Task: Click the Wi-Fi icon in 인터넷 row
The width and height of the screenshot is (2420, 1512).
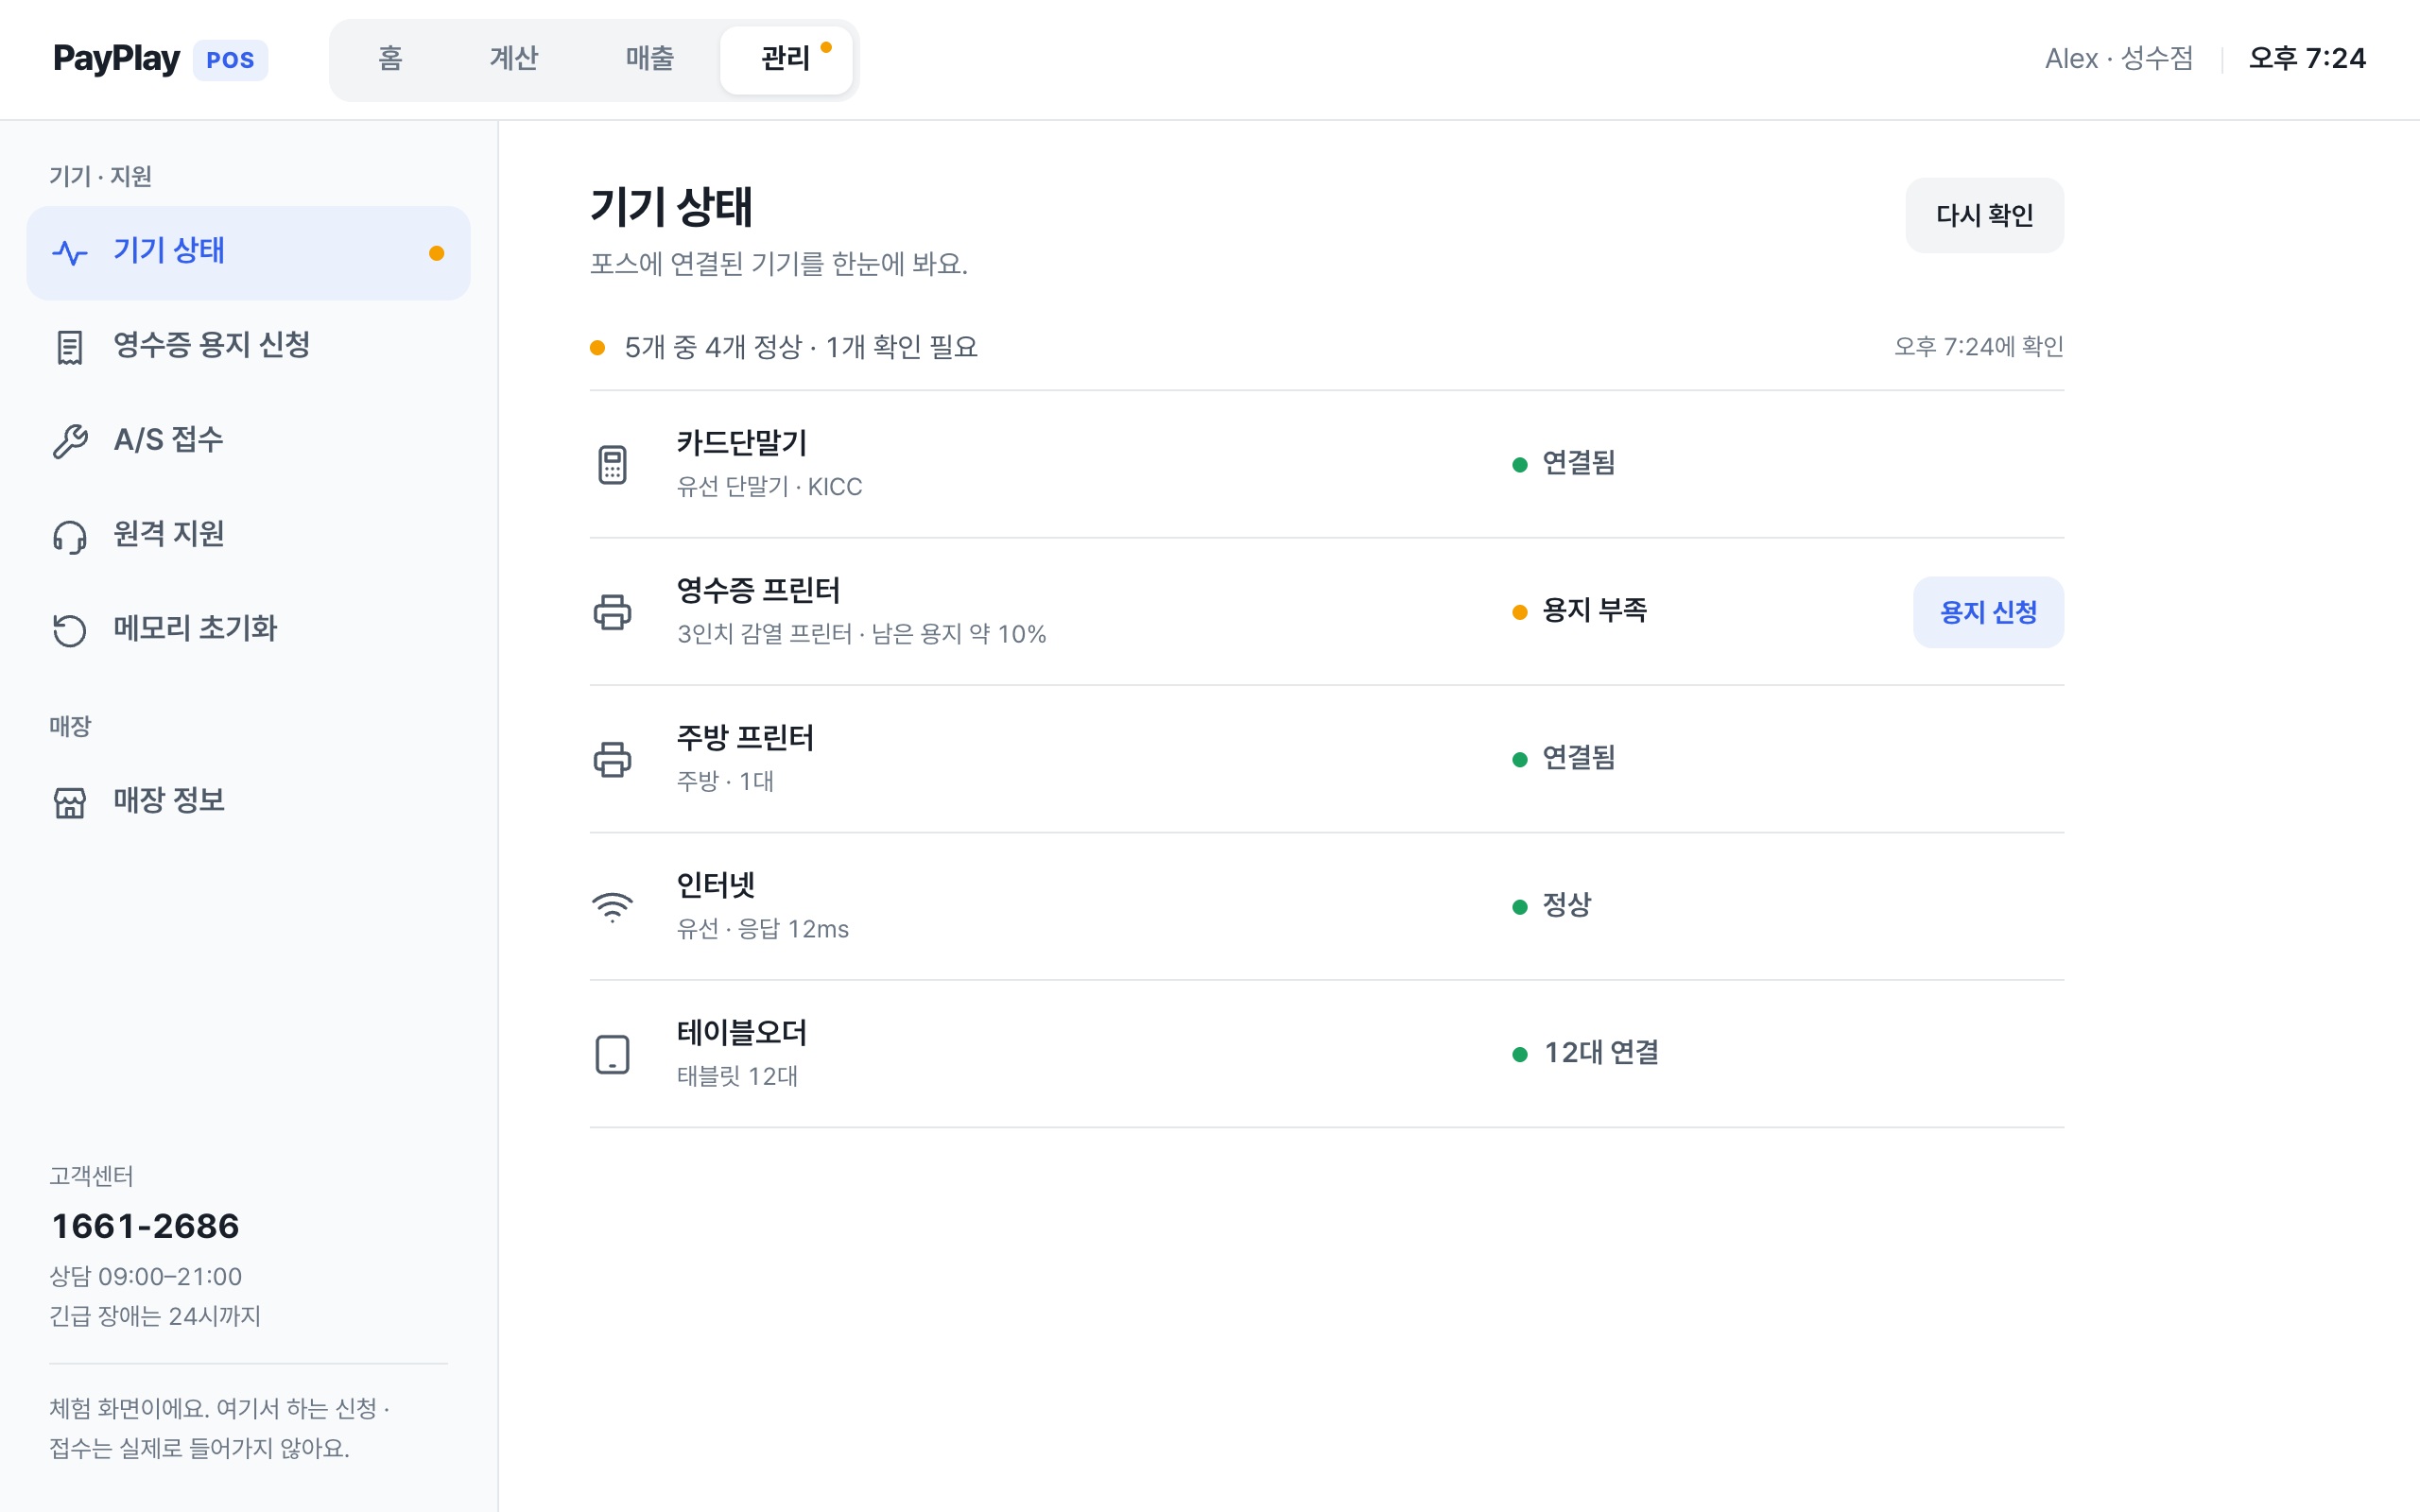Action: 612,906
